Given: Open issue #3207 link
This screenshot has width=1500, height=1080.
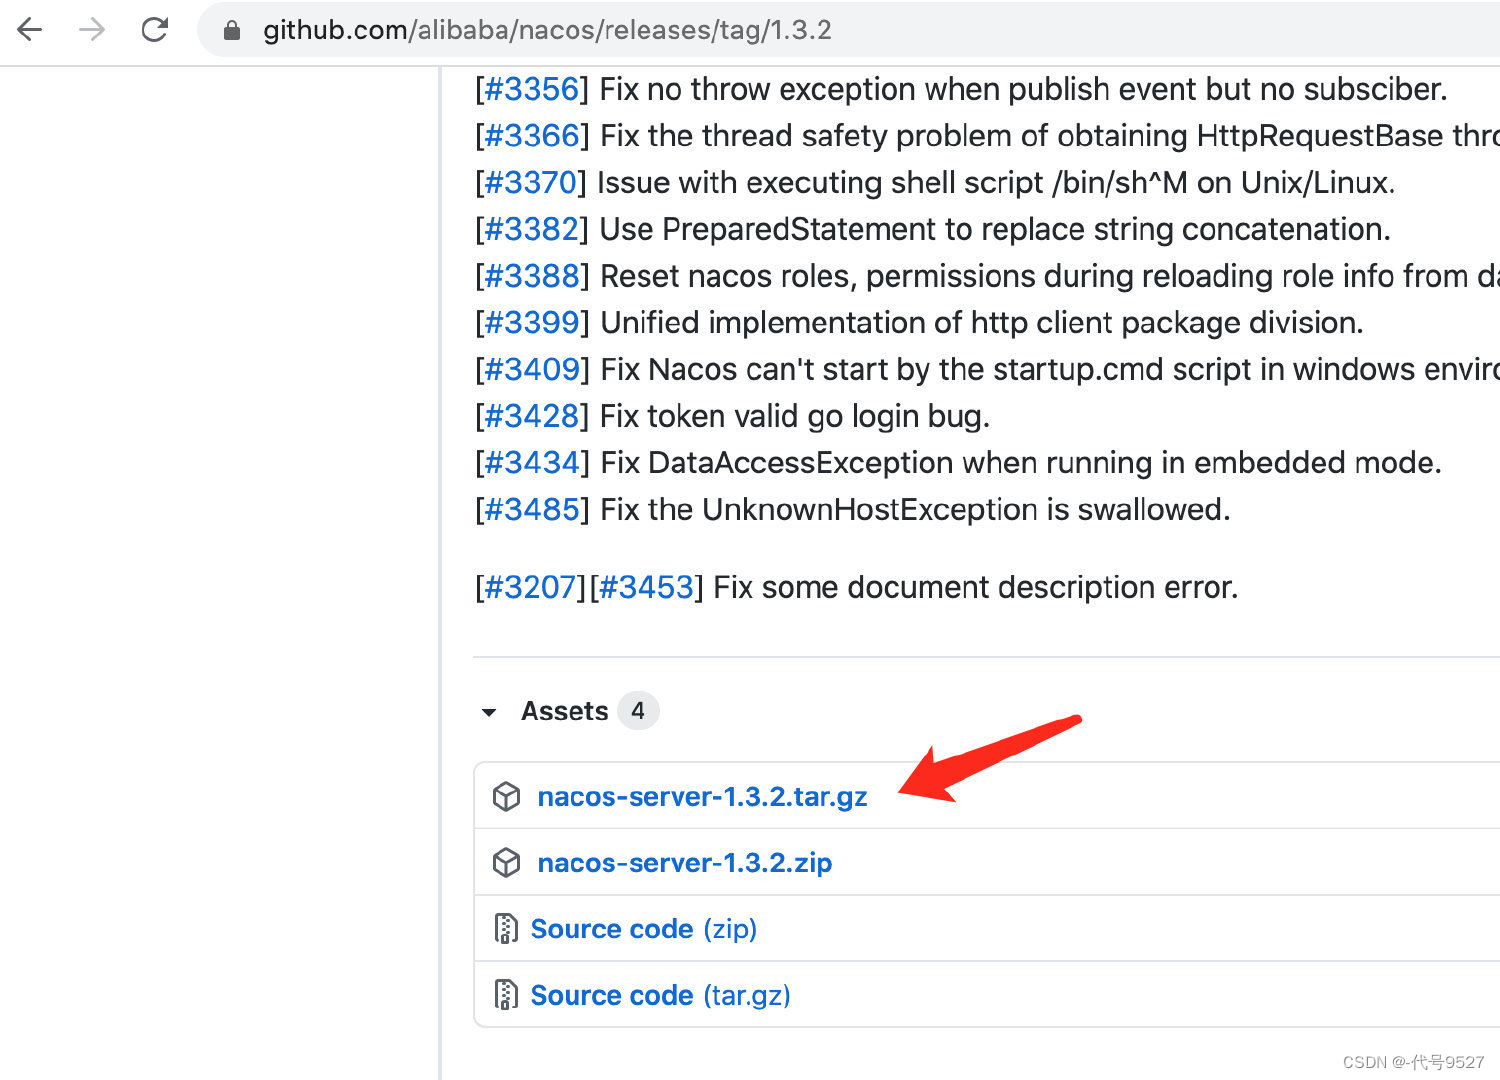Looking at the screenshot, I should coord(530,587).
